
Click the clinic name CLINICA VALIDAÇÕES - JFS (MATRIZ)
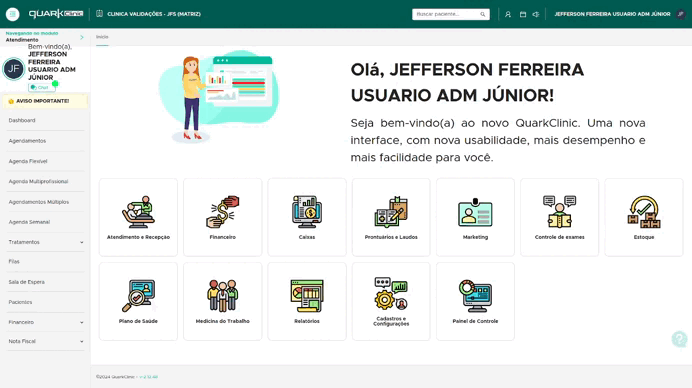pyautogui.click(x=154, y=14)
